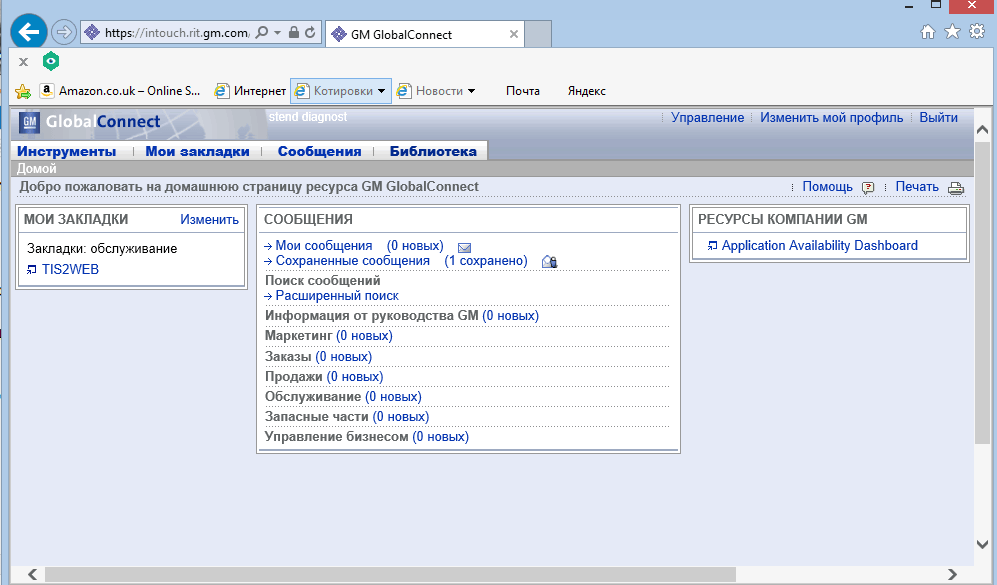This screenshot has width=997, height=585.
Task: Click (0 новых) next to Мои сообщения
Action: click(415, 245)
